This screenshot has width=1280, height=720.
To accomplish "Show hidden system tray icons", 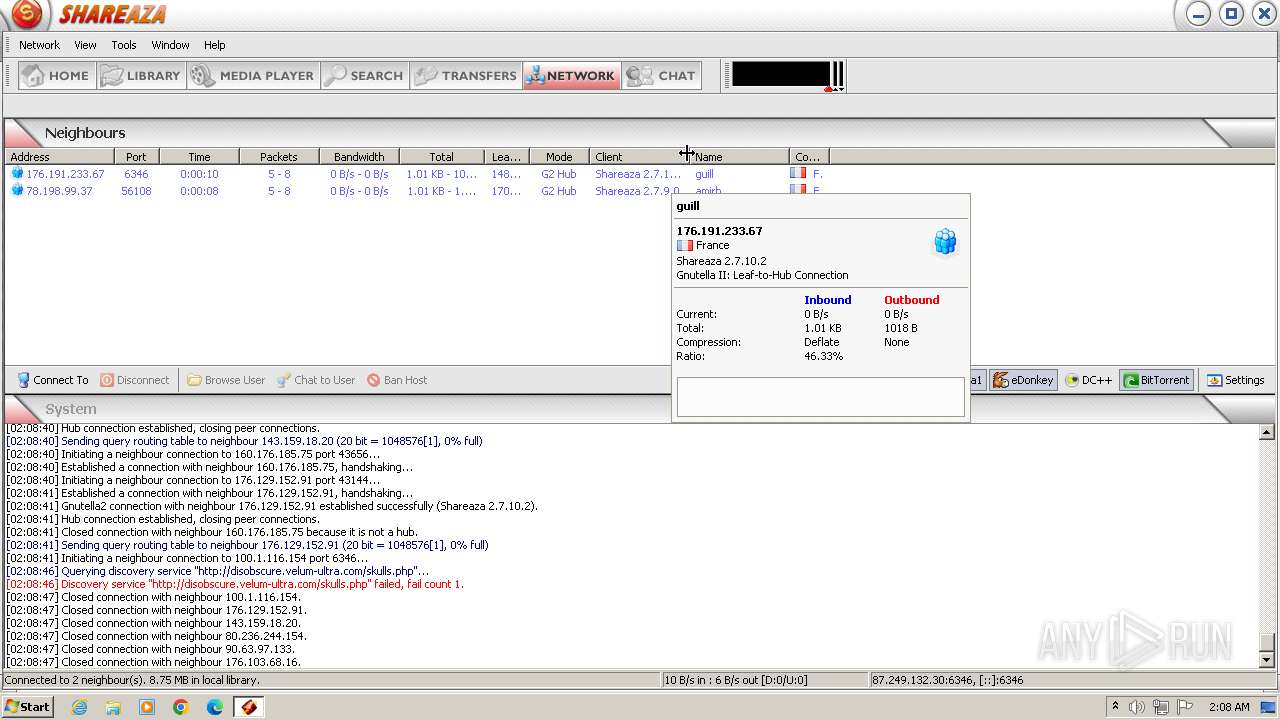I will click(1116, 707).
